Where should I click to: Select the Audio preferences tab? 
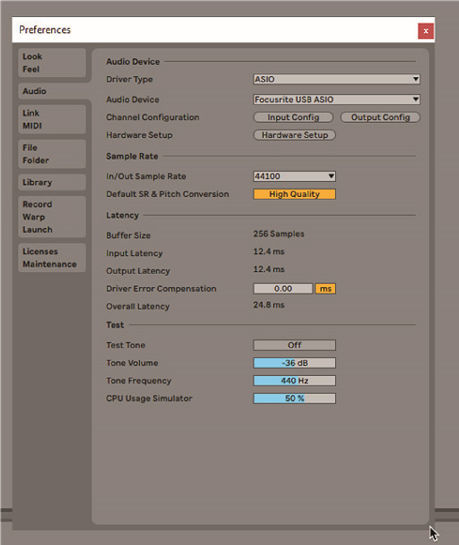pos(52,91)
